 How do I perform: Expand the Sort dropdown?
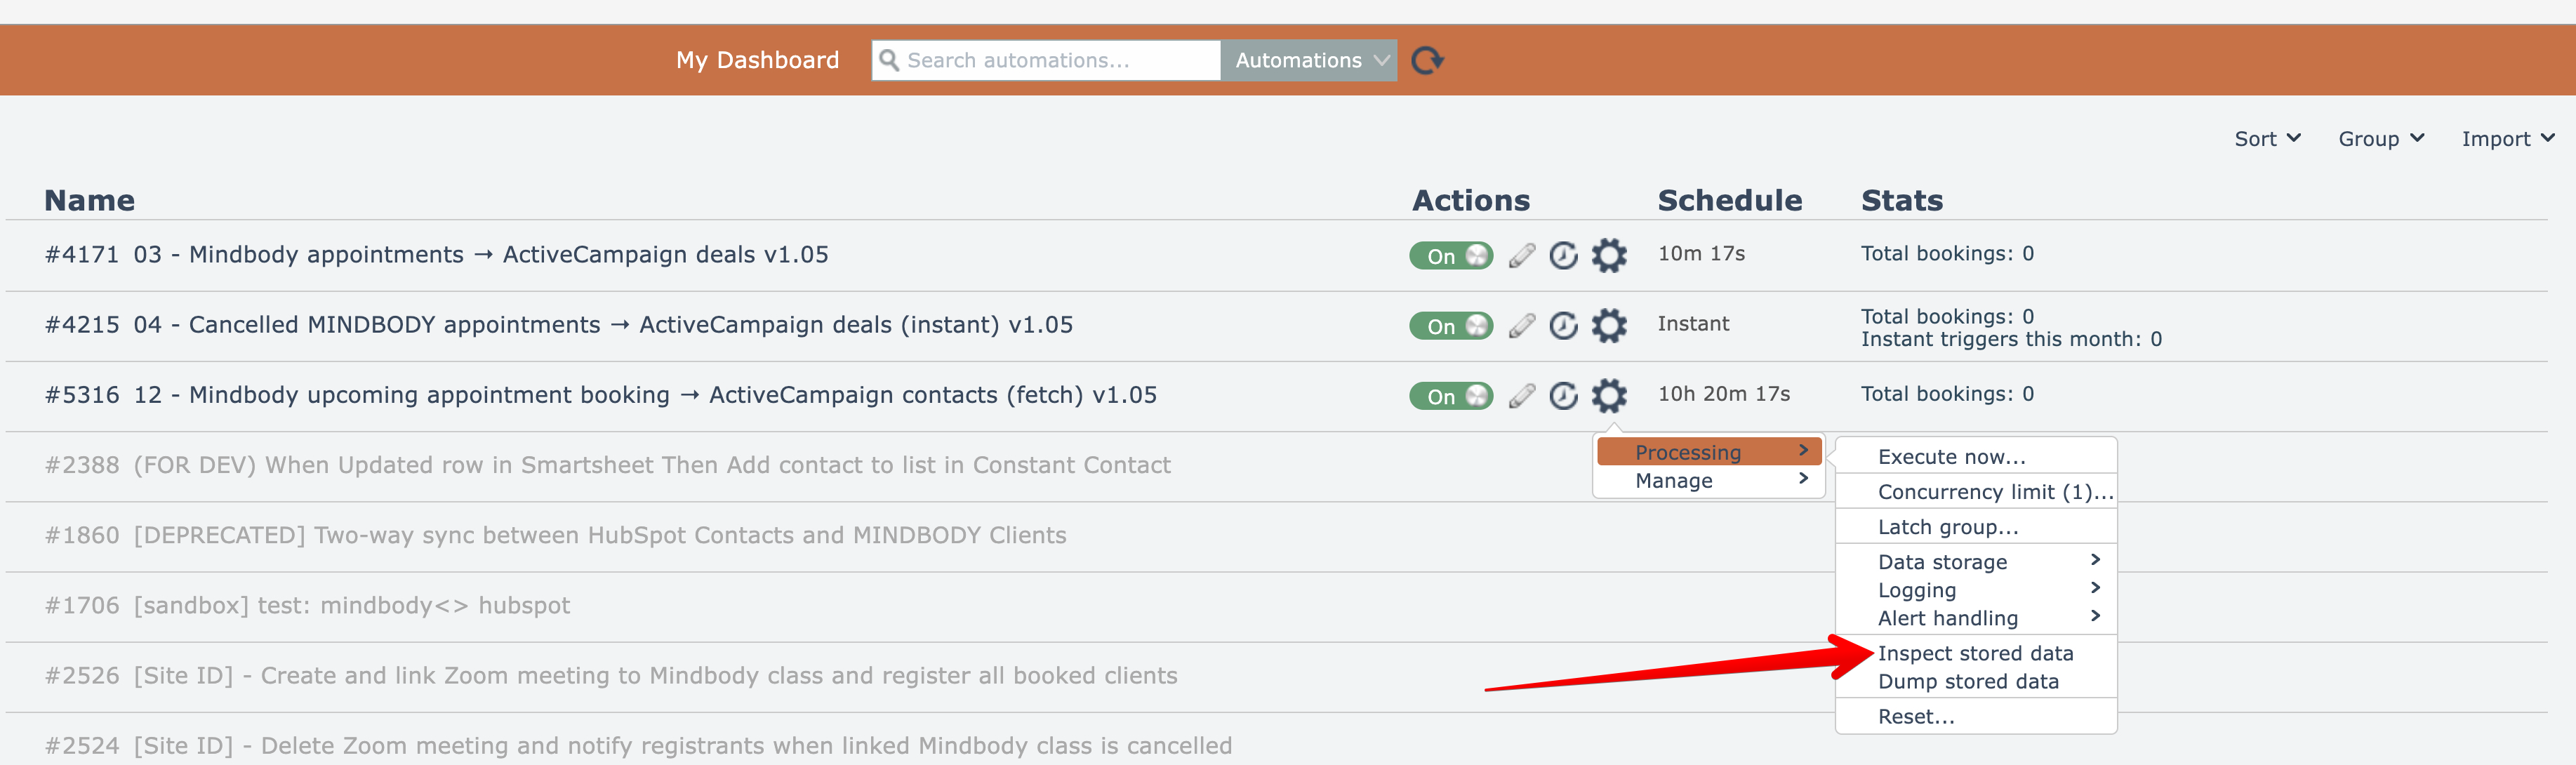click(x=2267, y=139)
